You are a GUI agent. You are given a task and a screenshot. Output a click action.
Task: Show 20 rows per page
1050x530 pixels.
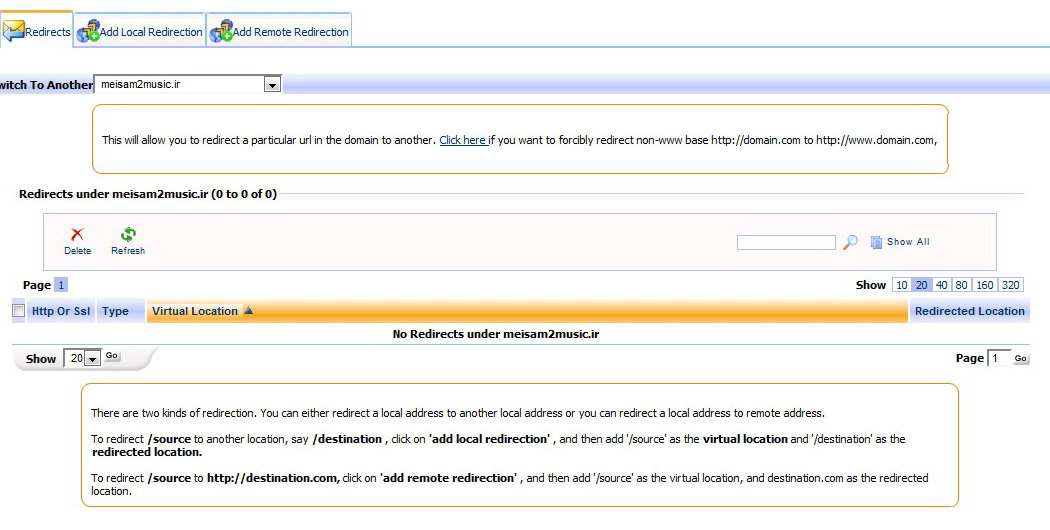tap(921, 285)
